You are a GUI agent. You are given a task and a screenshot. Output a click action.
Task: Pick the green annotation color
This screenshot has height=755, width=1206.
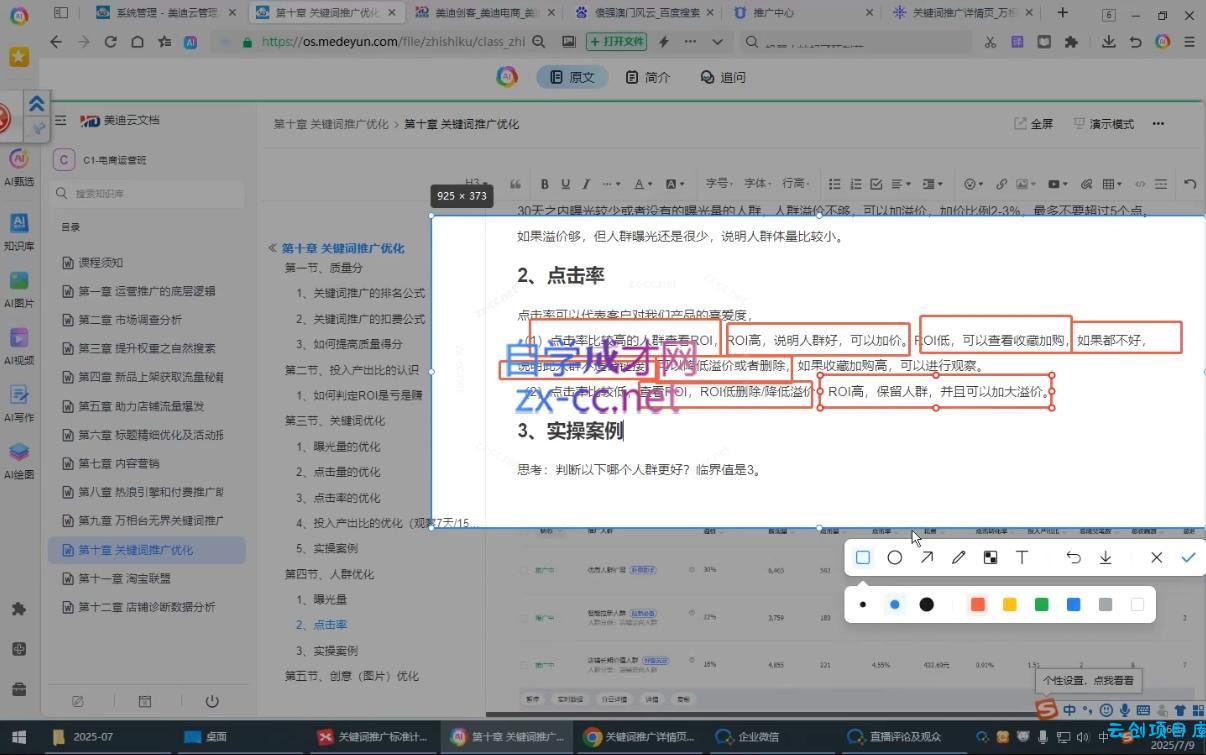pyautogui.click(x=1041, y=605)
